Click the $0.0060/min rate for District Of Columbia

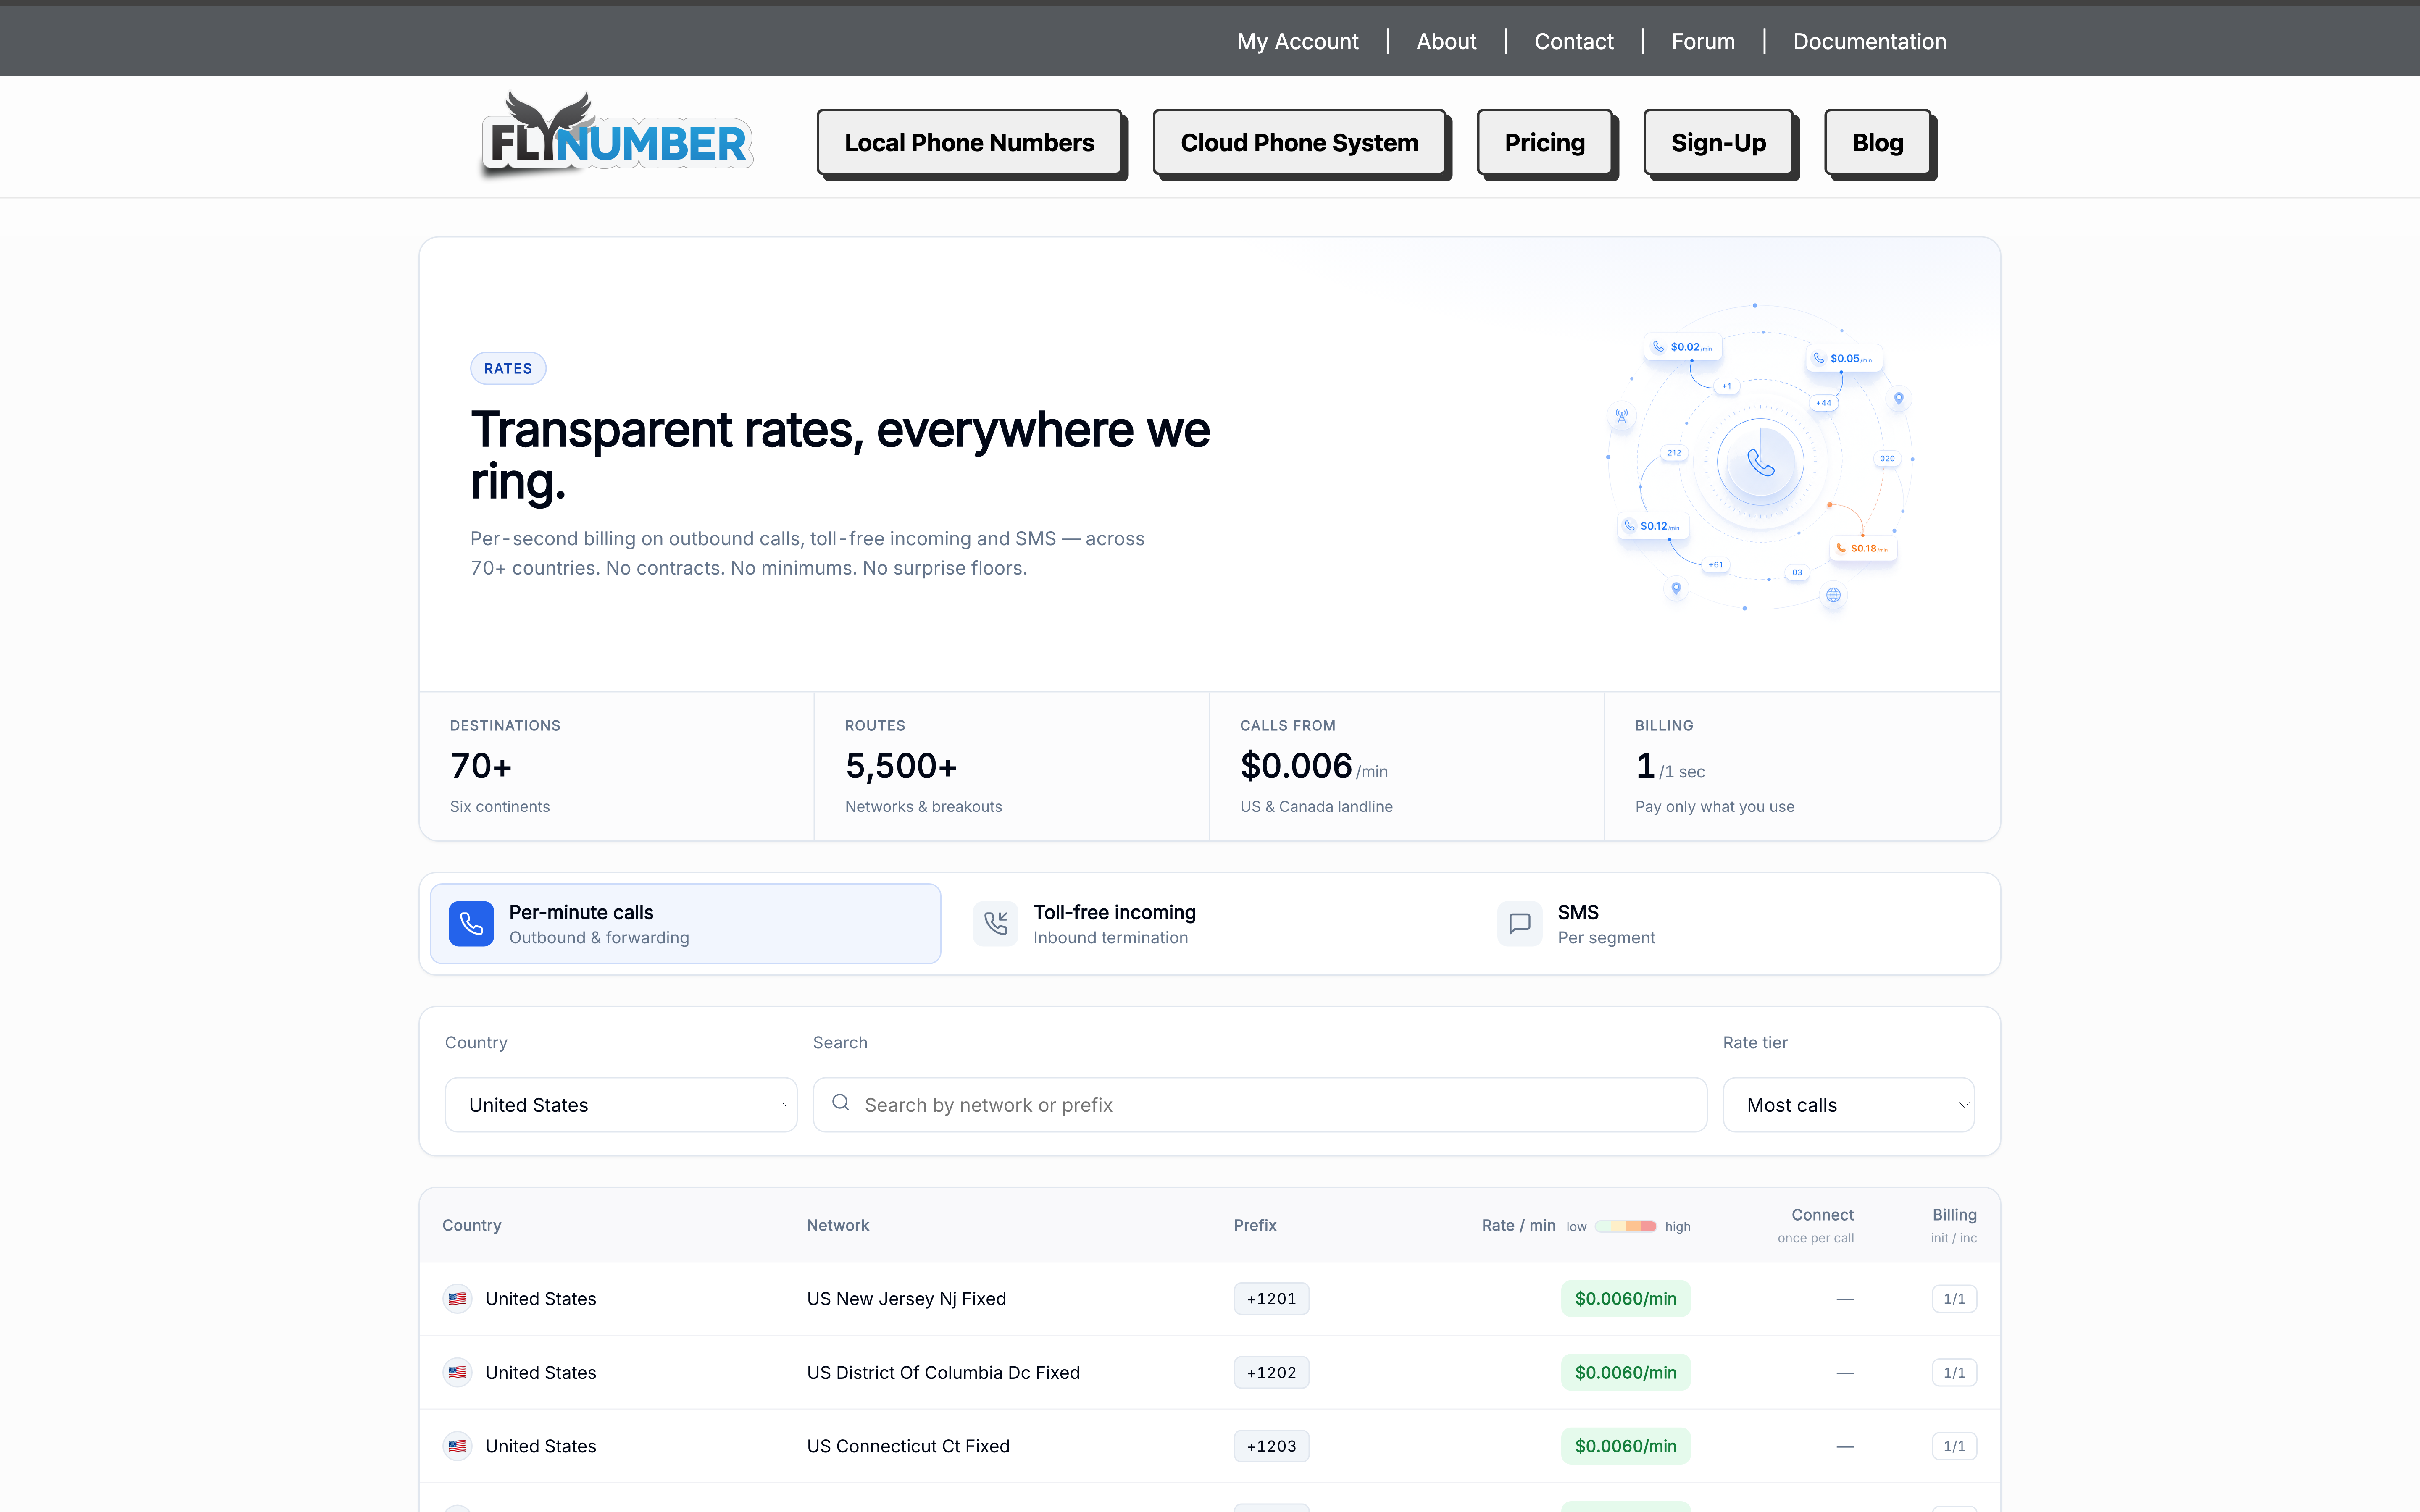point(1626,1373)
